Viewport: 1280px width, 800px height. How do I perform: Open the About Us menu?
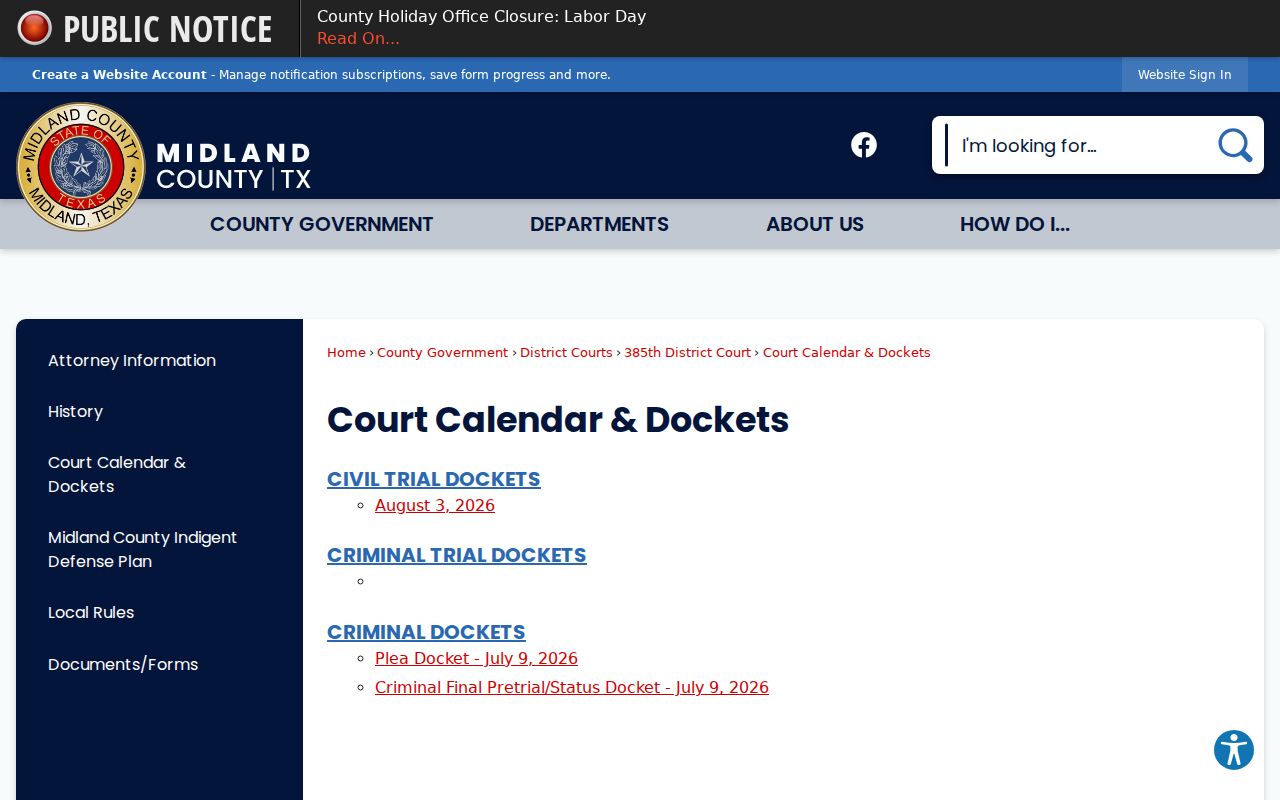click(815, 224)
